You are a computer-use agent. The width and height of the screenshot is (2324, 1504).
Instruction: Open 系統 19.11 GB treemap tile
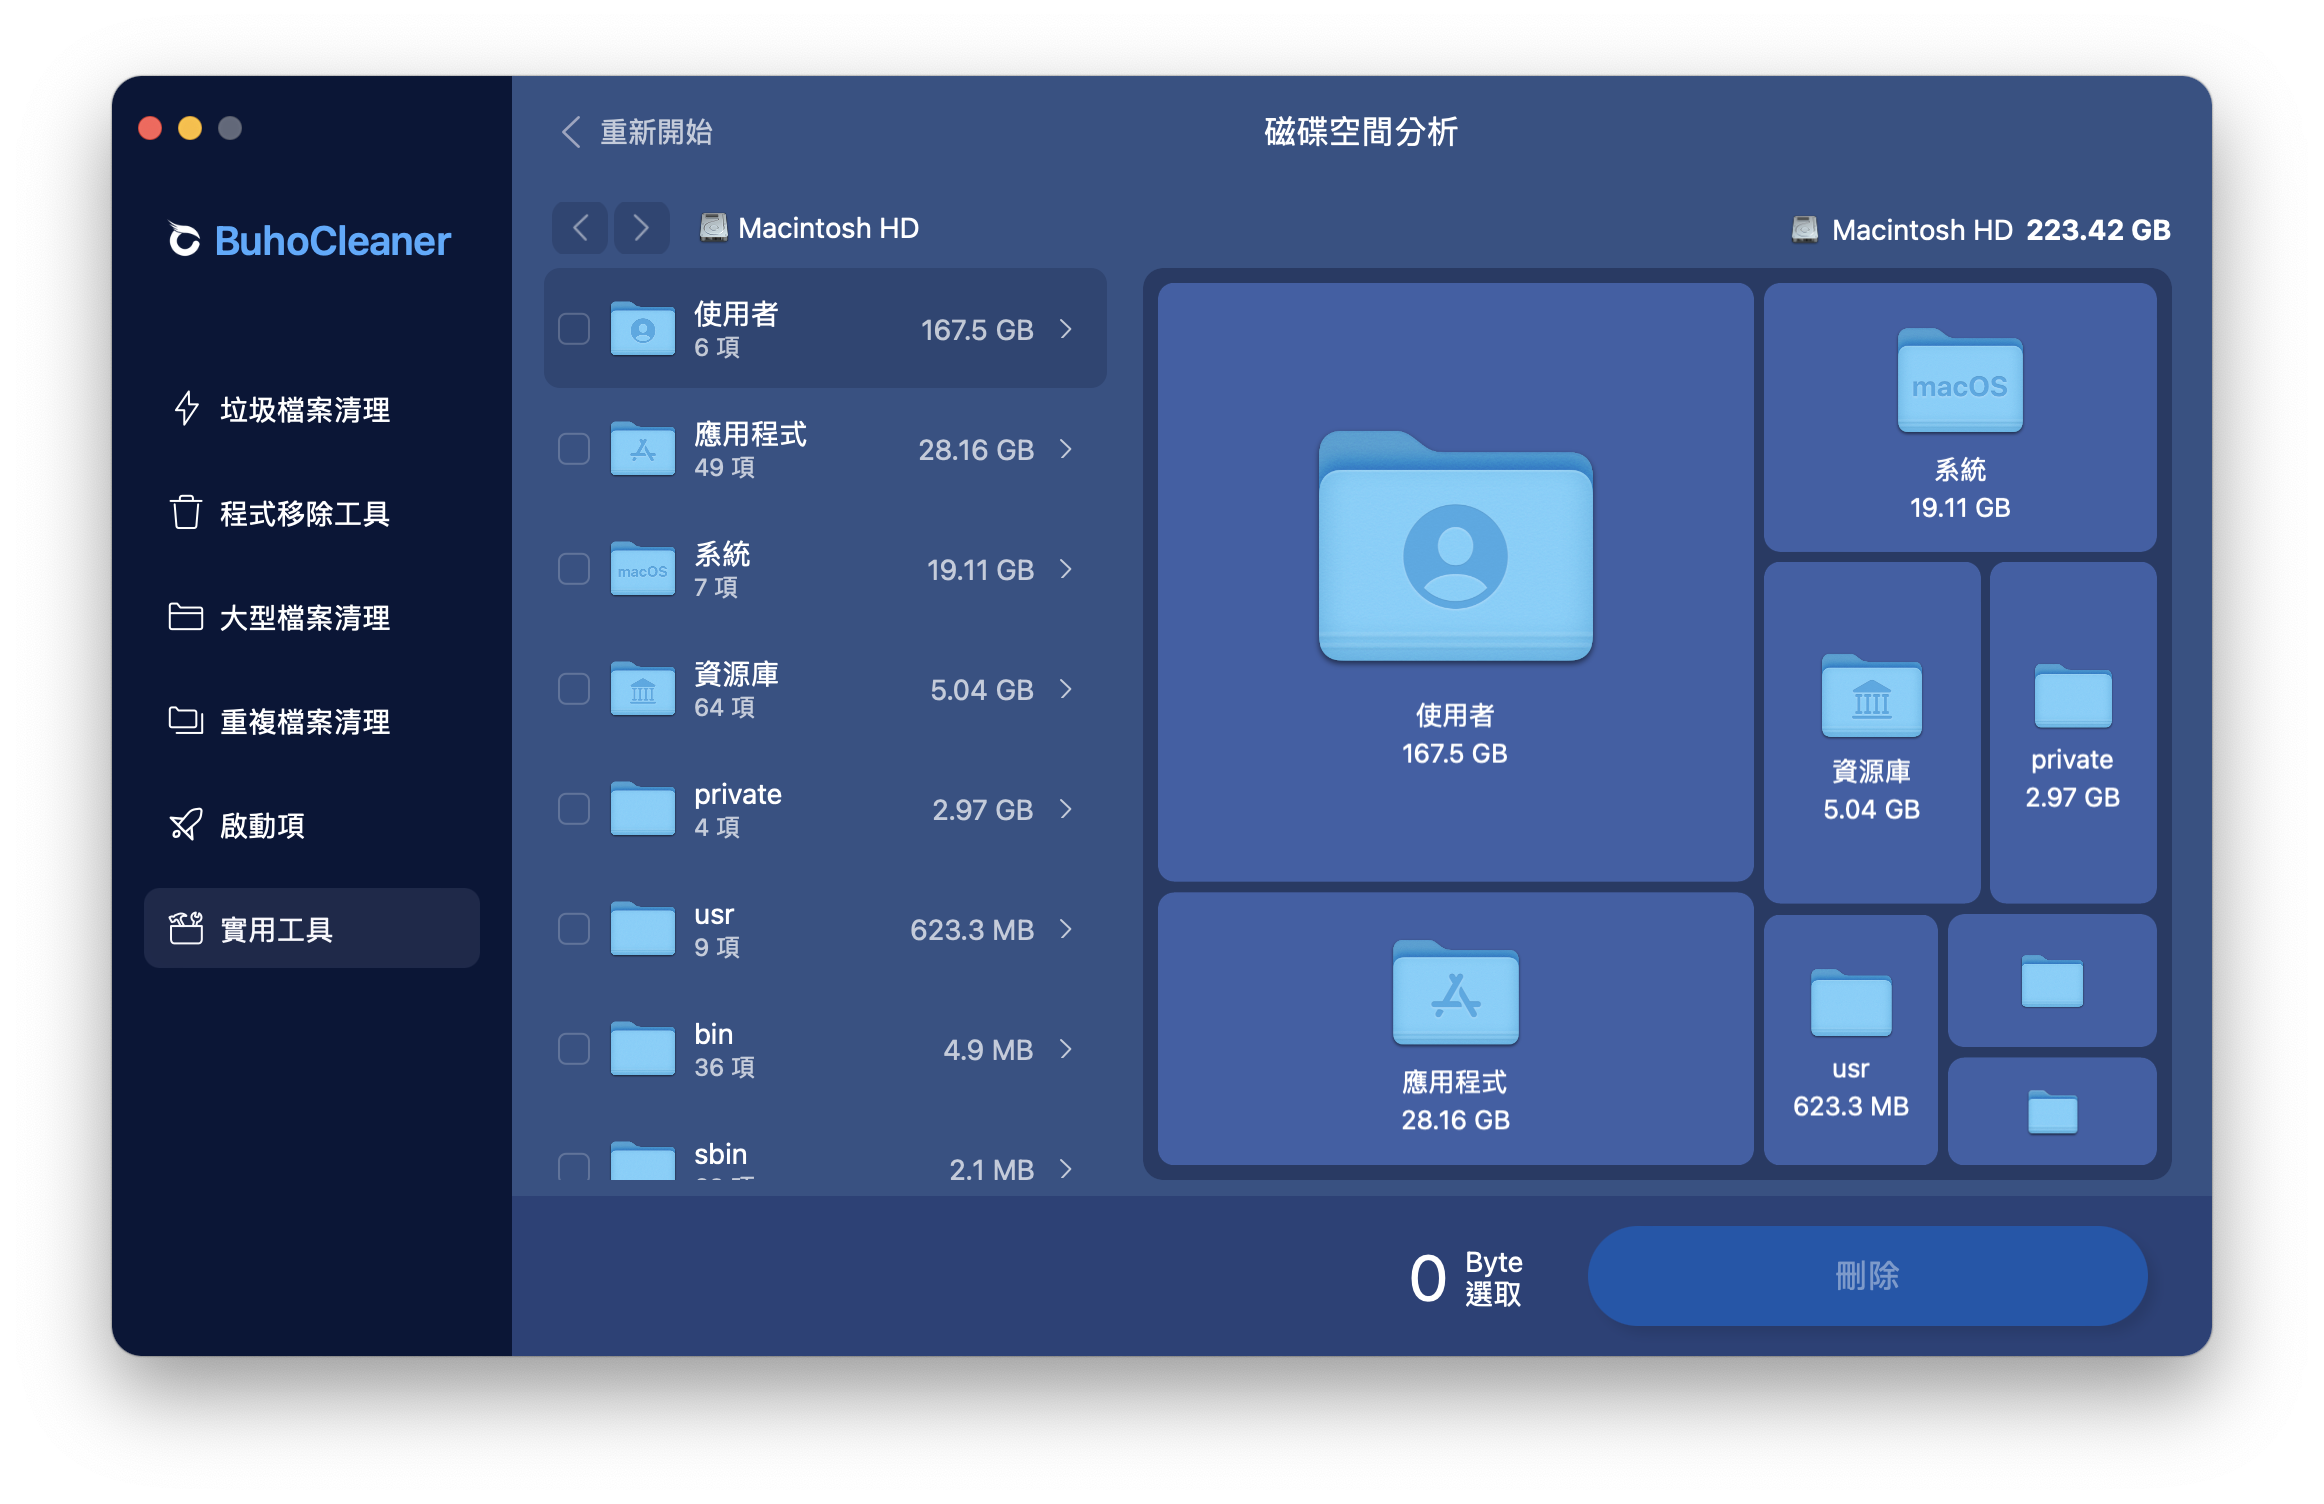[x=1960, y=416]
